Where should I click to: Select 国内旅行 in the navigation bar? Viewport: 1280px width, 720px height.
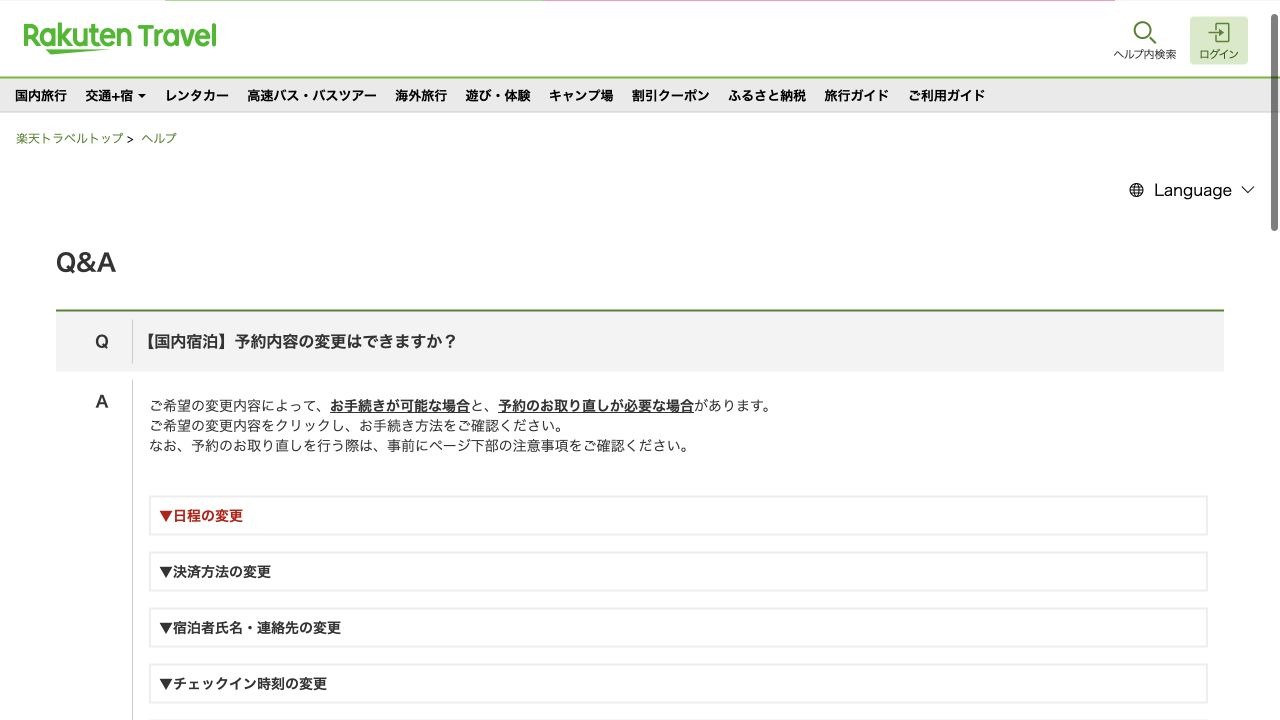(41, 95)
